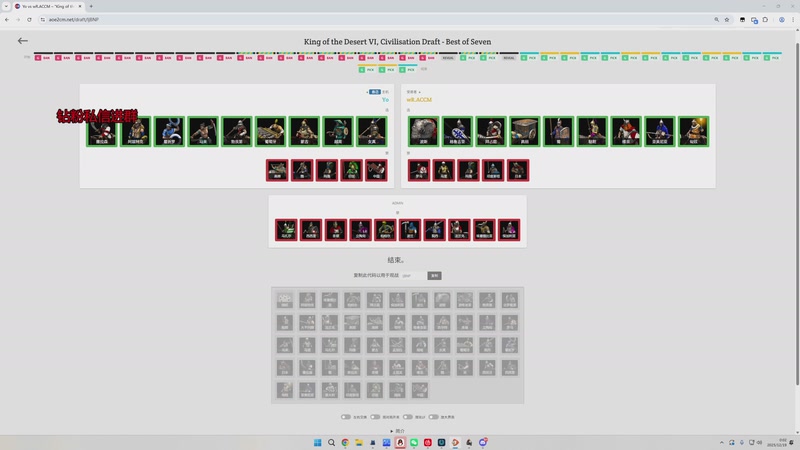Click the first BAN step in draft timeline
The image size is (800, 450).
tap(43, 58)
